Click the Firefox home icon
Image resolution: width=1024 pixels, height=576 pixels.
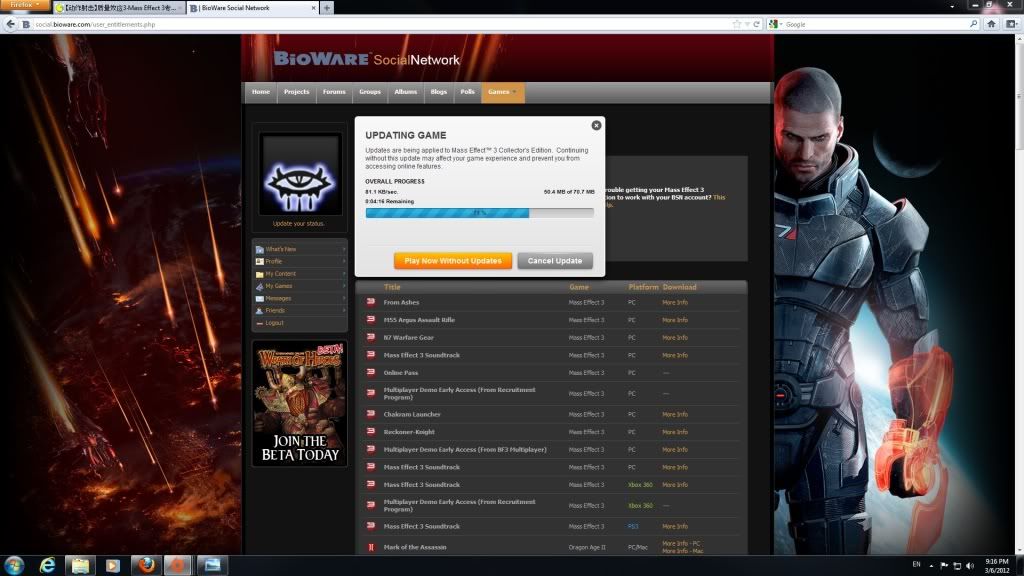[x=991, y=24]
